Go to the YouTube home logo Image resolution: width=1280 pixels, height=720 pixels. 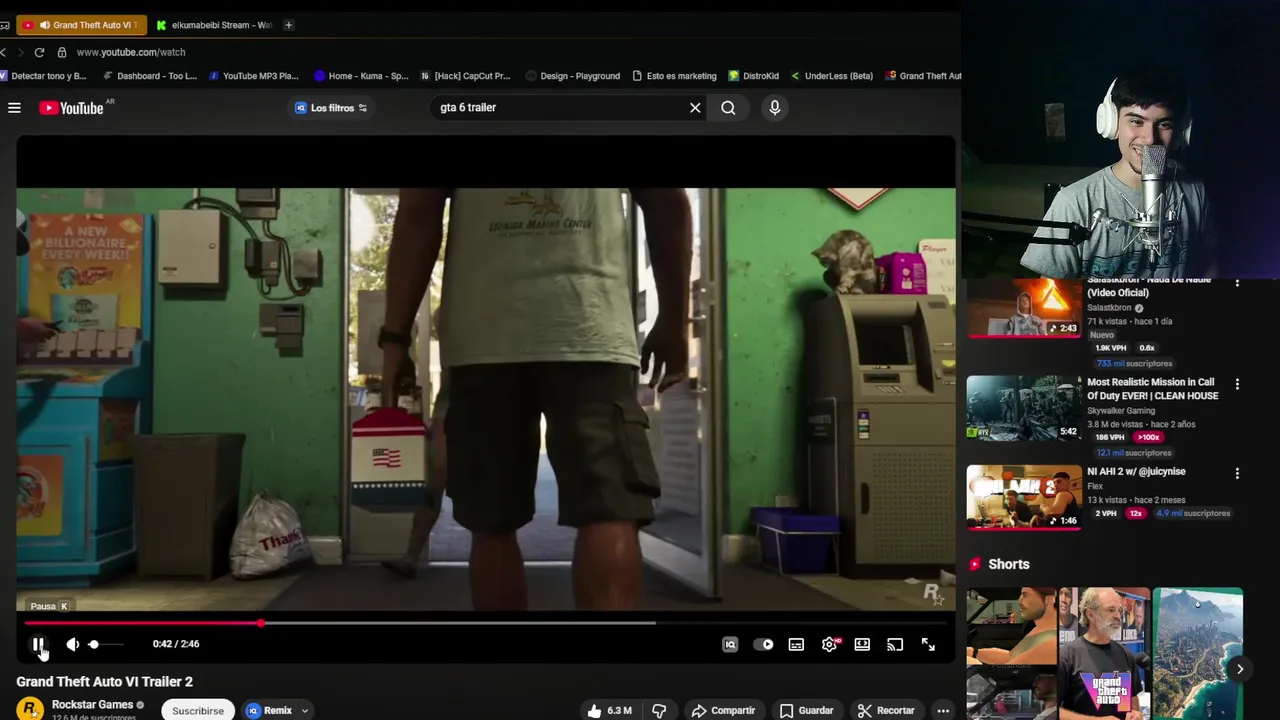[x=72, y=108]
